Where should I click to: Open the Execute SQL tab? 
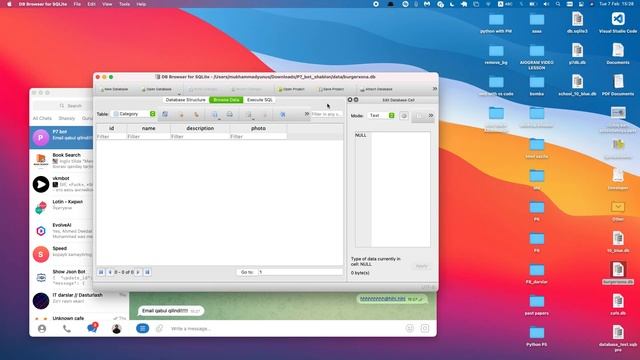260,100
